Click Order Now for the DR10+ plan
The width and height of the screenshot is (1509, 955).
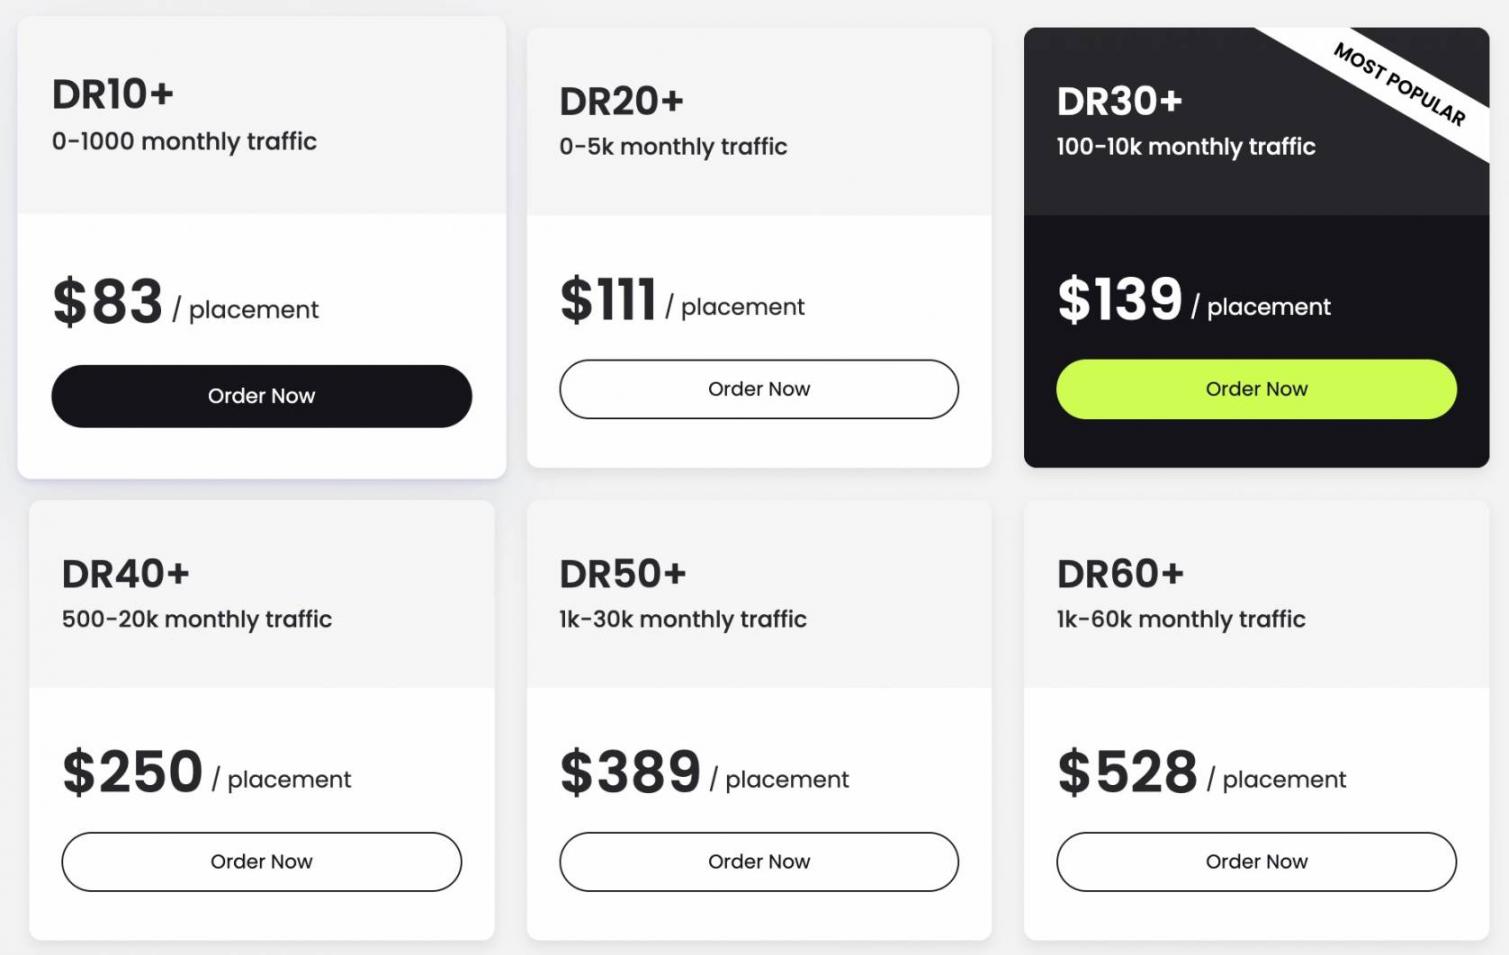point(261,396)
